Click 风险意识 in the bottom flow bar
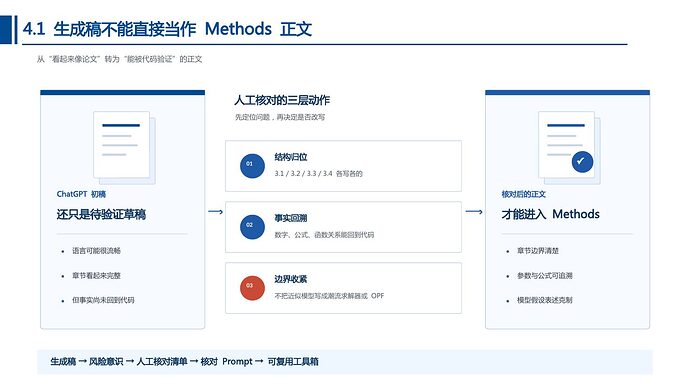The image size is (690, 388). [x=106, y=362]
